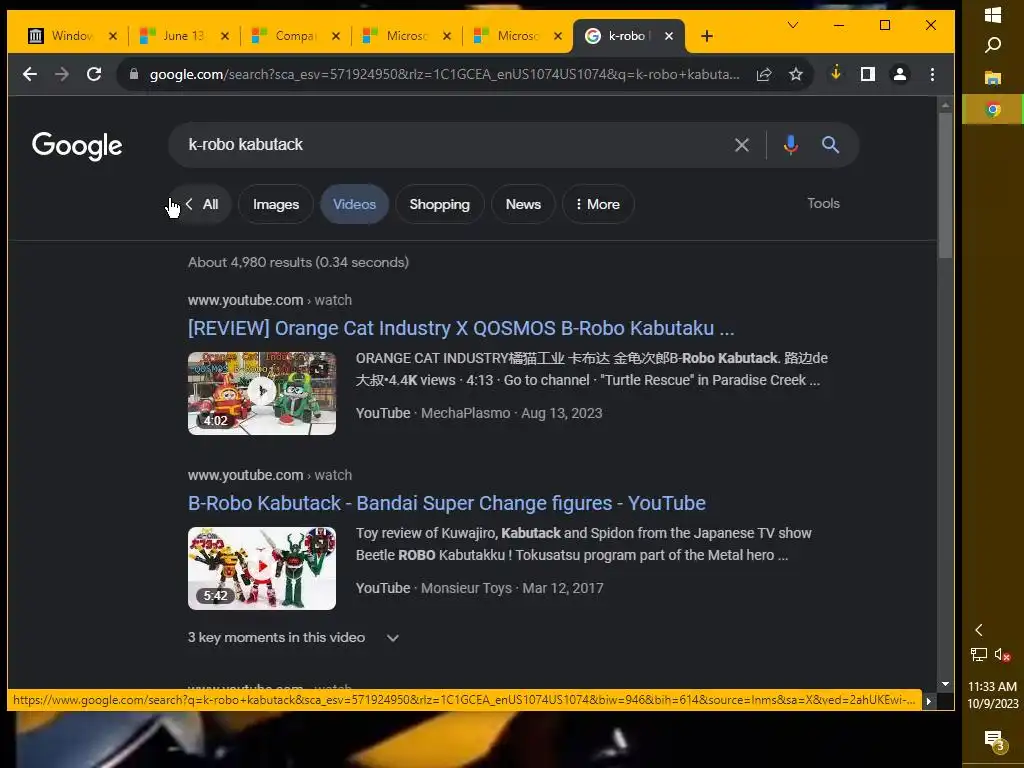
Task: Select the Videos search filter
Action: point(354,204)
